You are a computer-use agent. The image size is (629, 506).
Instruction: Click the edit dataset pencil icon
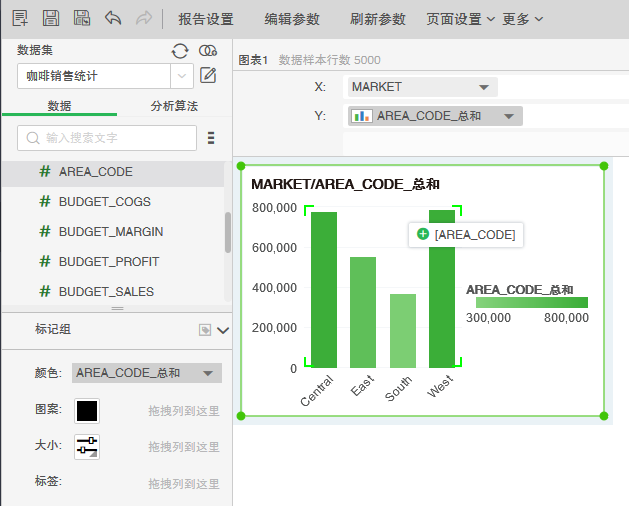coord(208,75)
